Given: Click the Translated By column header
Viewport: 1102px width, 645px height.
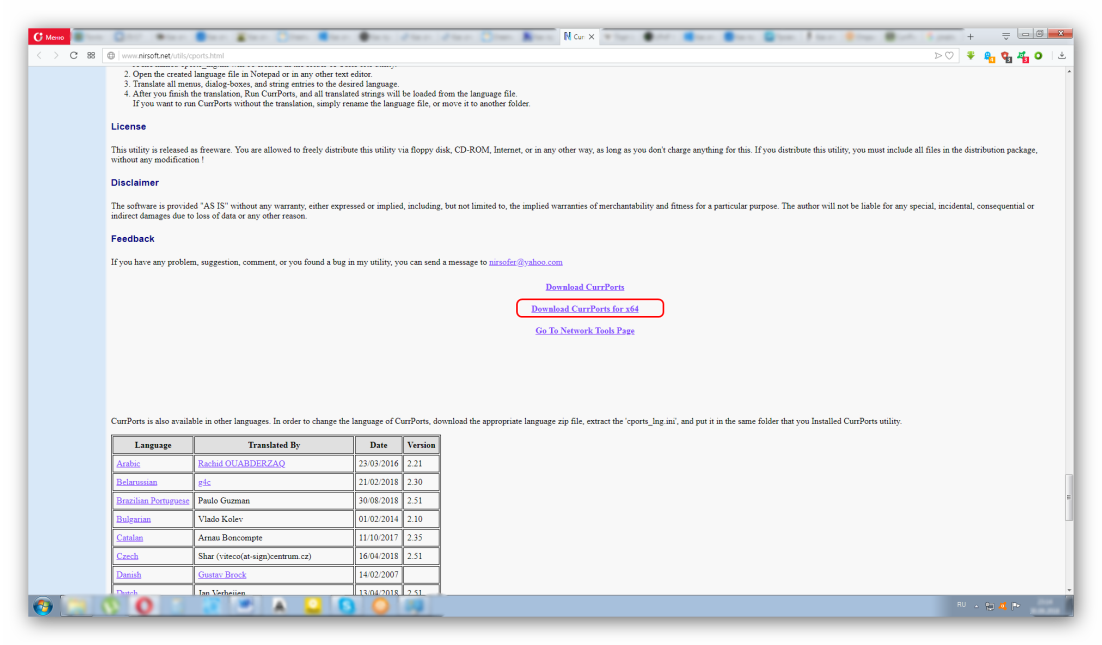Looking at the screenshot, I should pos(274,445).
